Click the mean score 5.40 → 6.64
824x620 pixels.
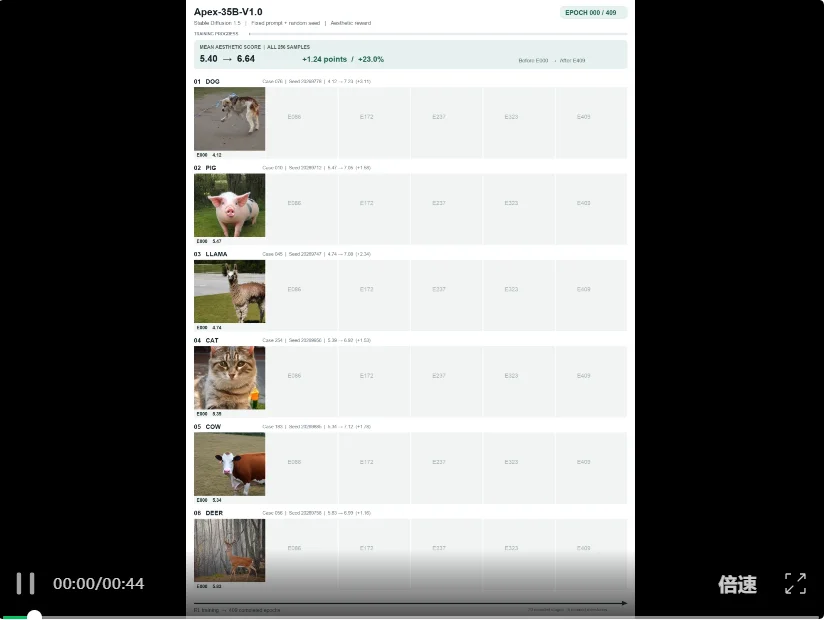(x=227, y=59)
